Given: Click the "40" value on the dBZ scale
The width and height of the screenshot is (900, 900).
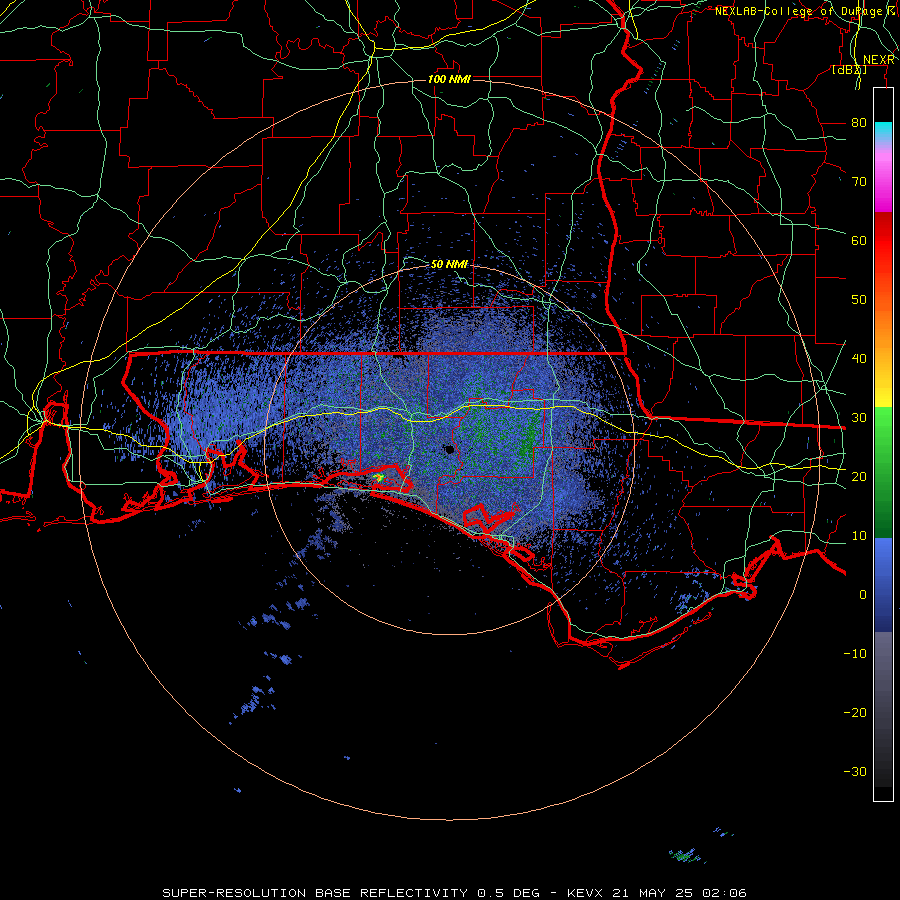Looking at the screenshot, I should pyautogui.click(x=859, y=359).
